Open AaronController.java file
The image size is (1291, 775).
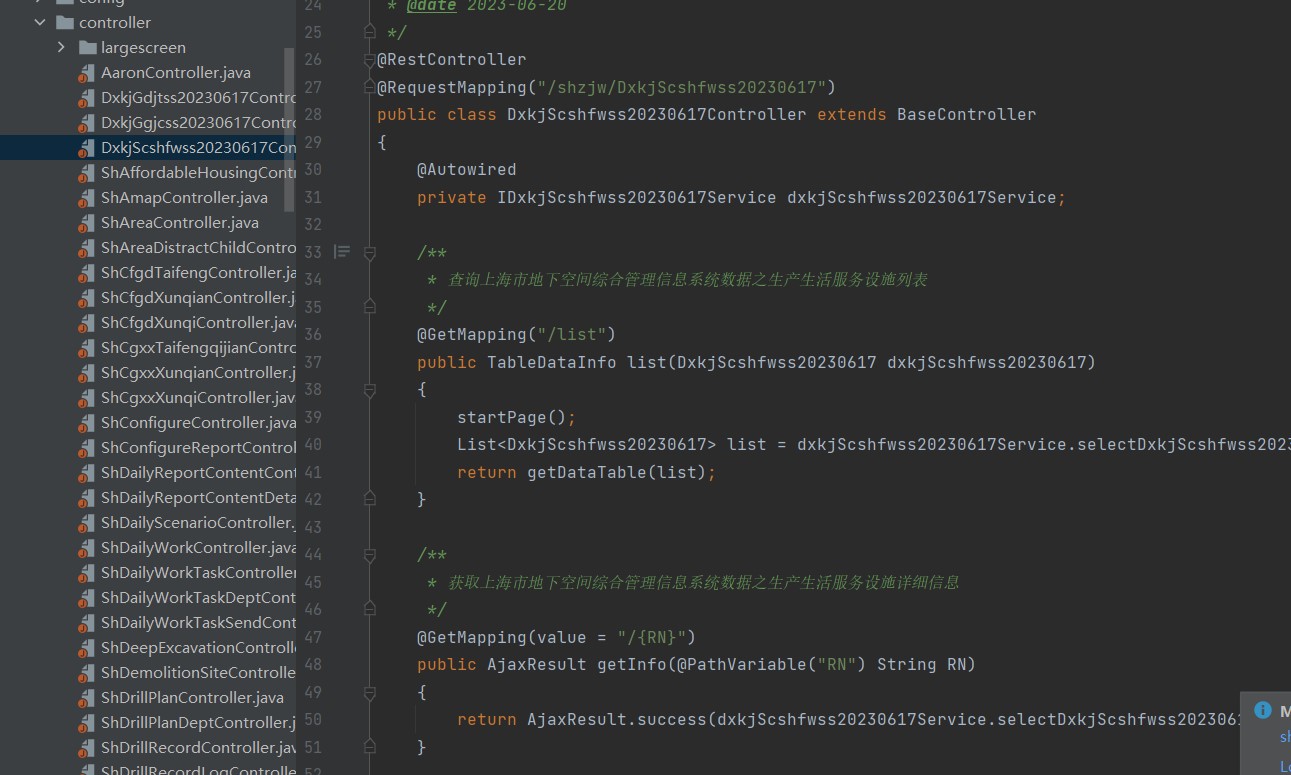coord(176,72)
